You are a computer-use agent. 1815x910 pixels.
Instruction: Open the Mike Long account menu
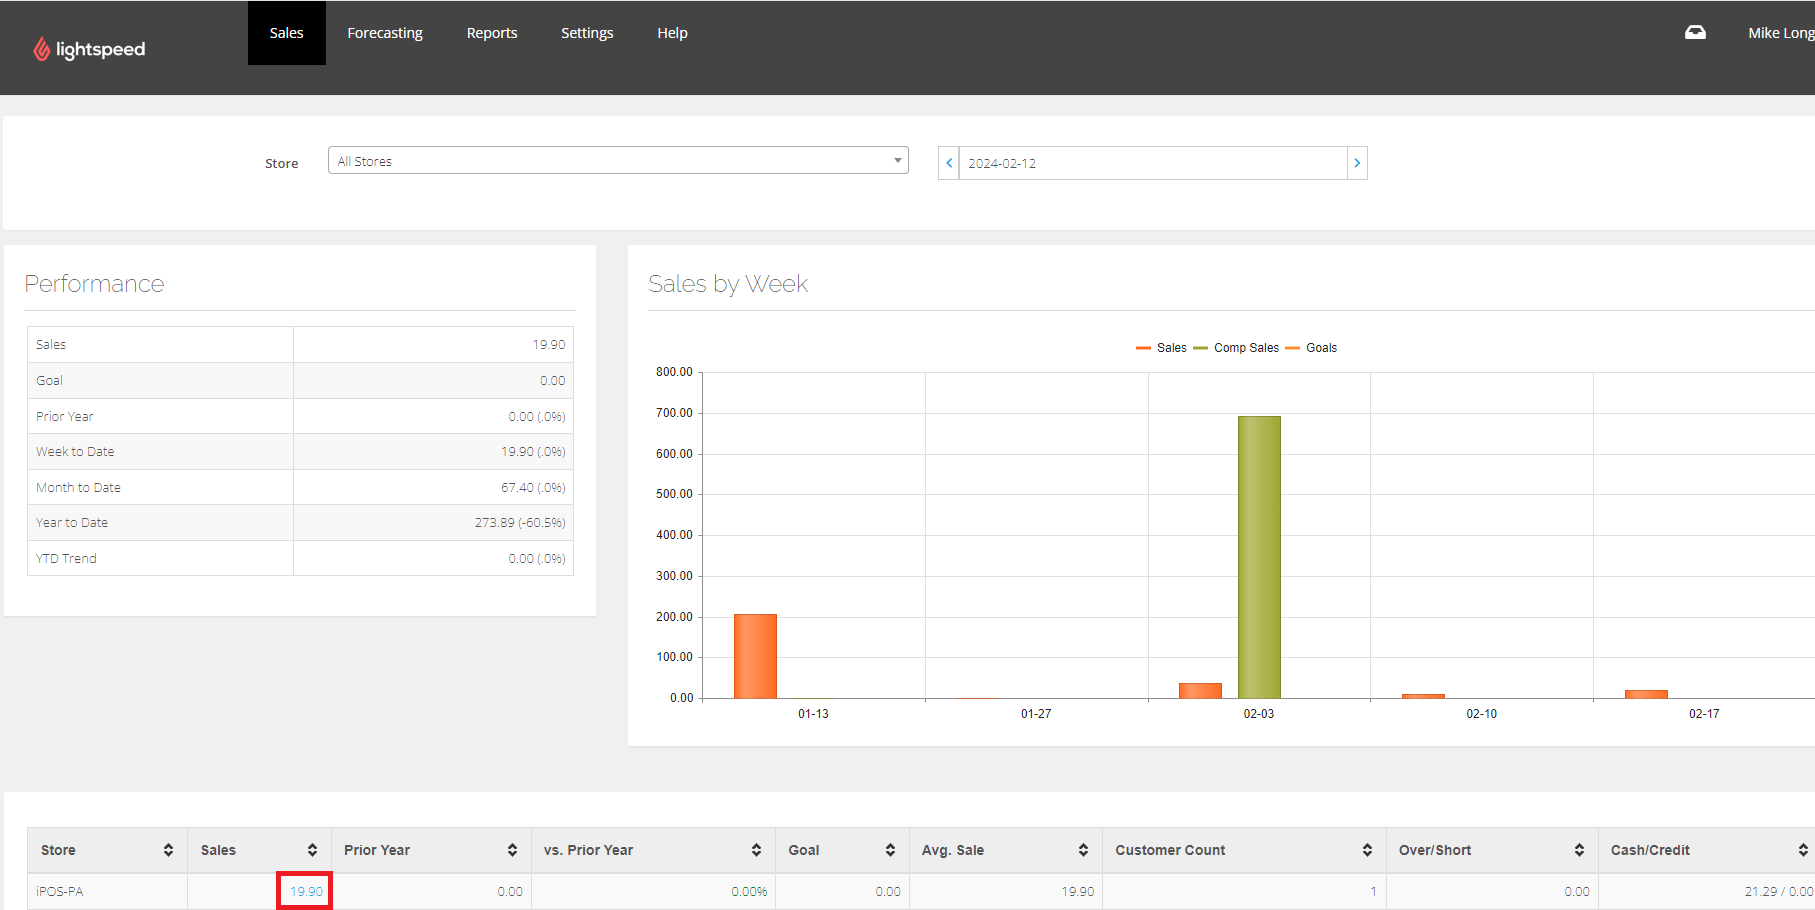point(1781,32)
